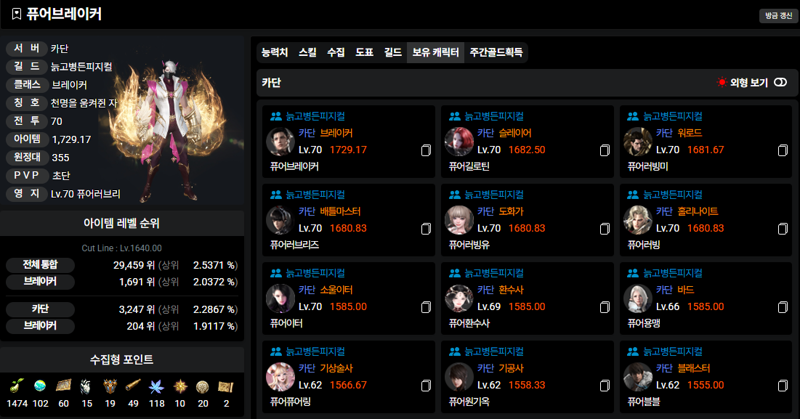Copy the 퓨어브레이커 character name icon
This screenshot has height=419, width=800.
[426, 150]
